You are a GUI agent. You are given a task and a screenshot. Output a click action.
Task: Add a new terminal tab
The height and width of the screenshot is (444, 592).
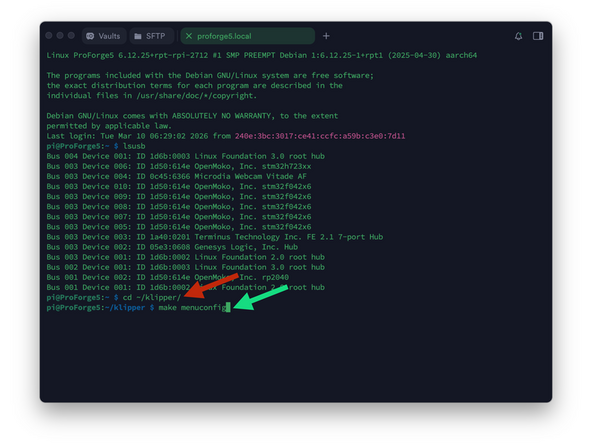click(326, 36)
